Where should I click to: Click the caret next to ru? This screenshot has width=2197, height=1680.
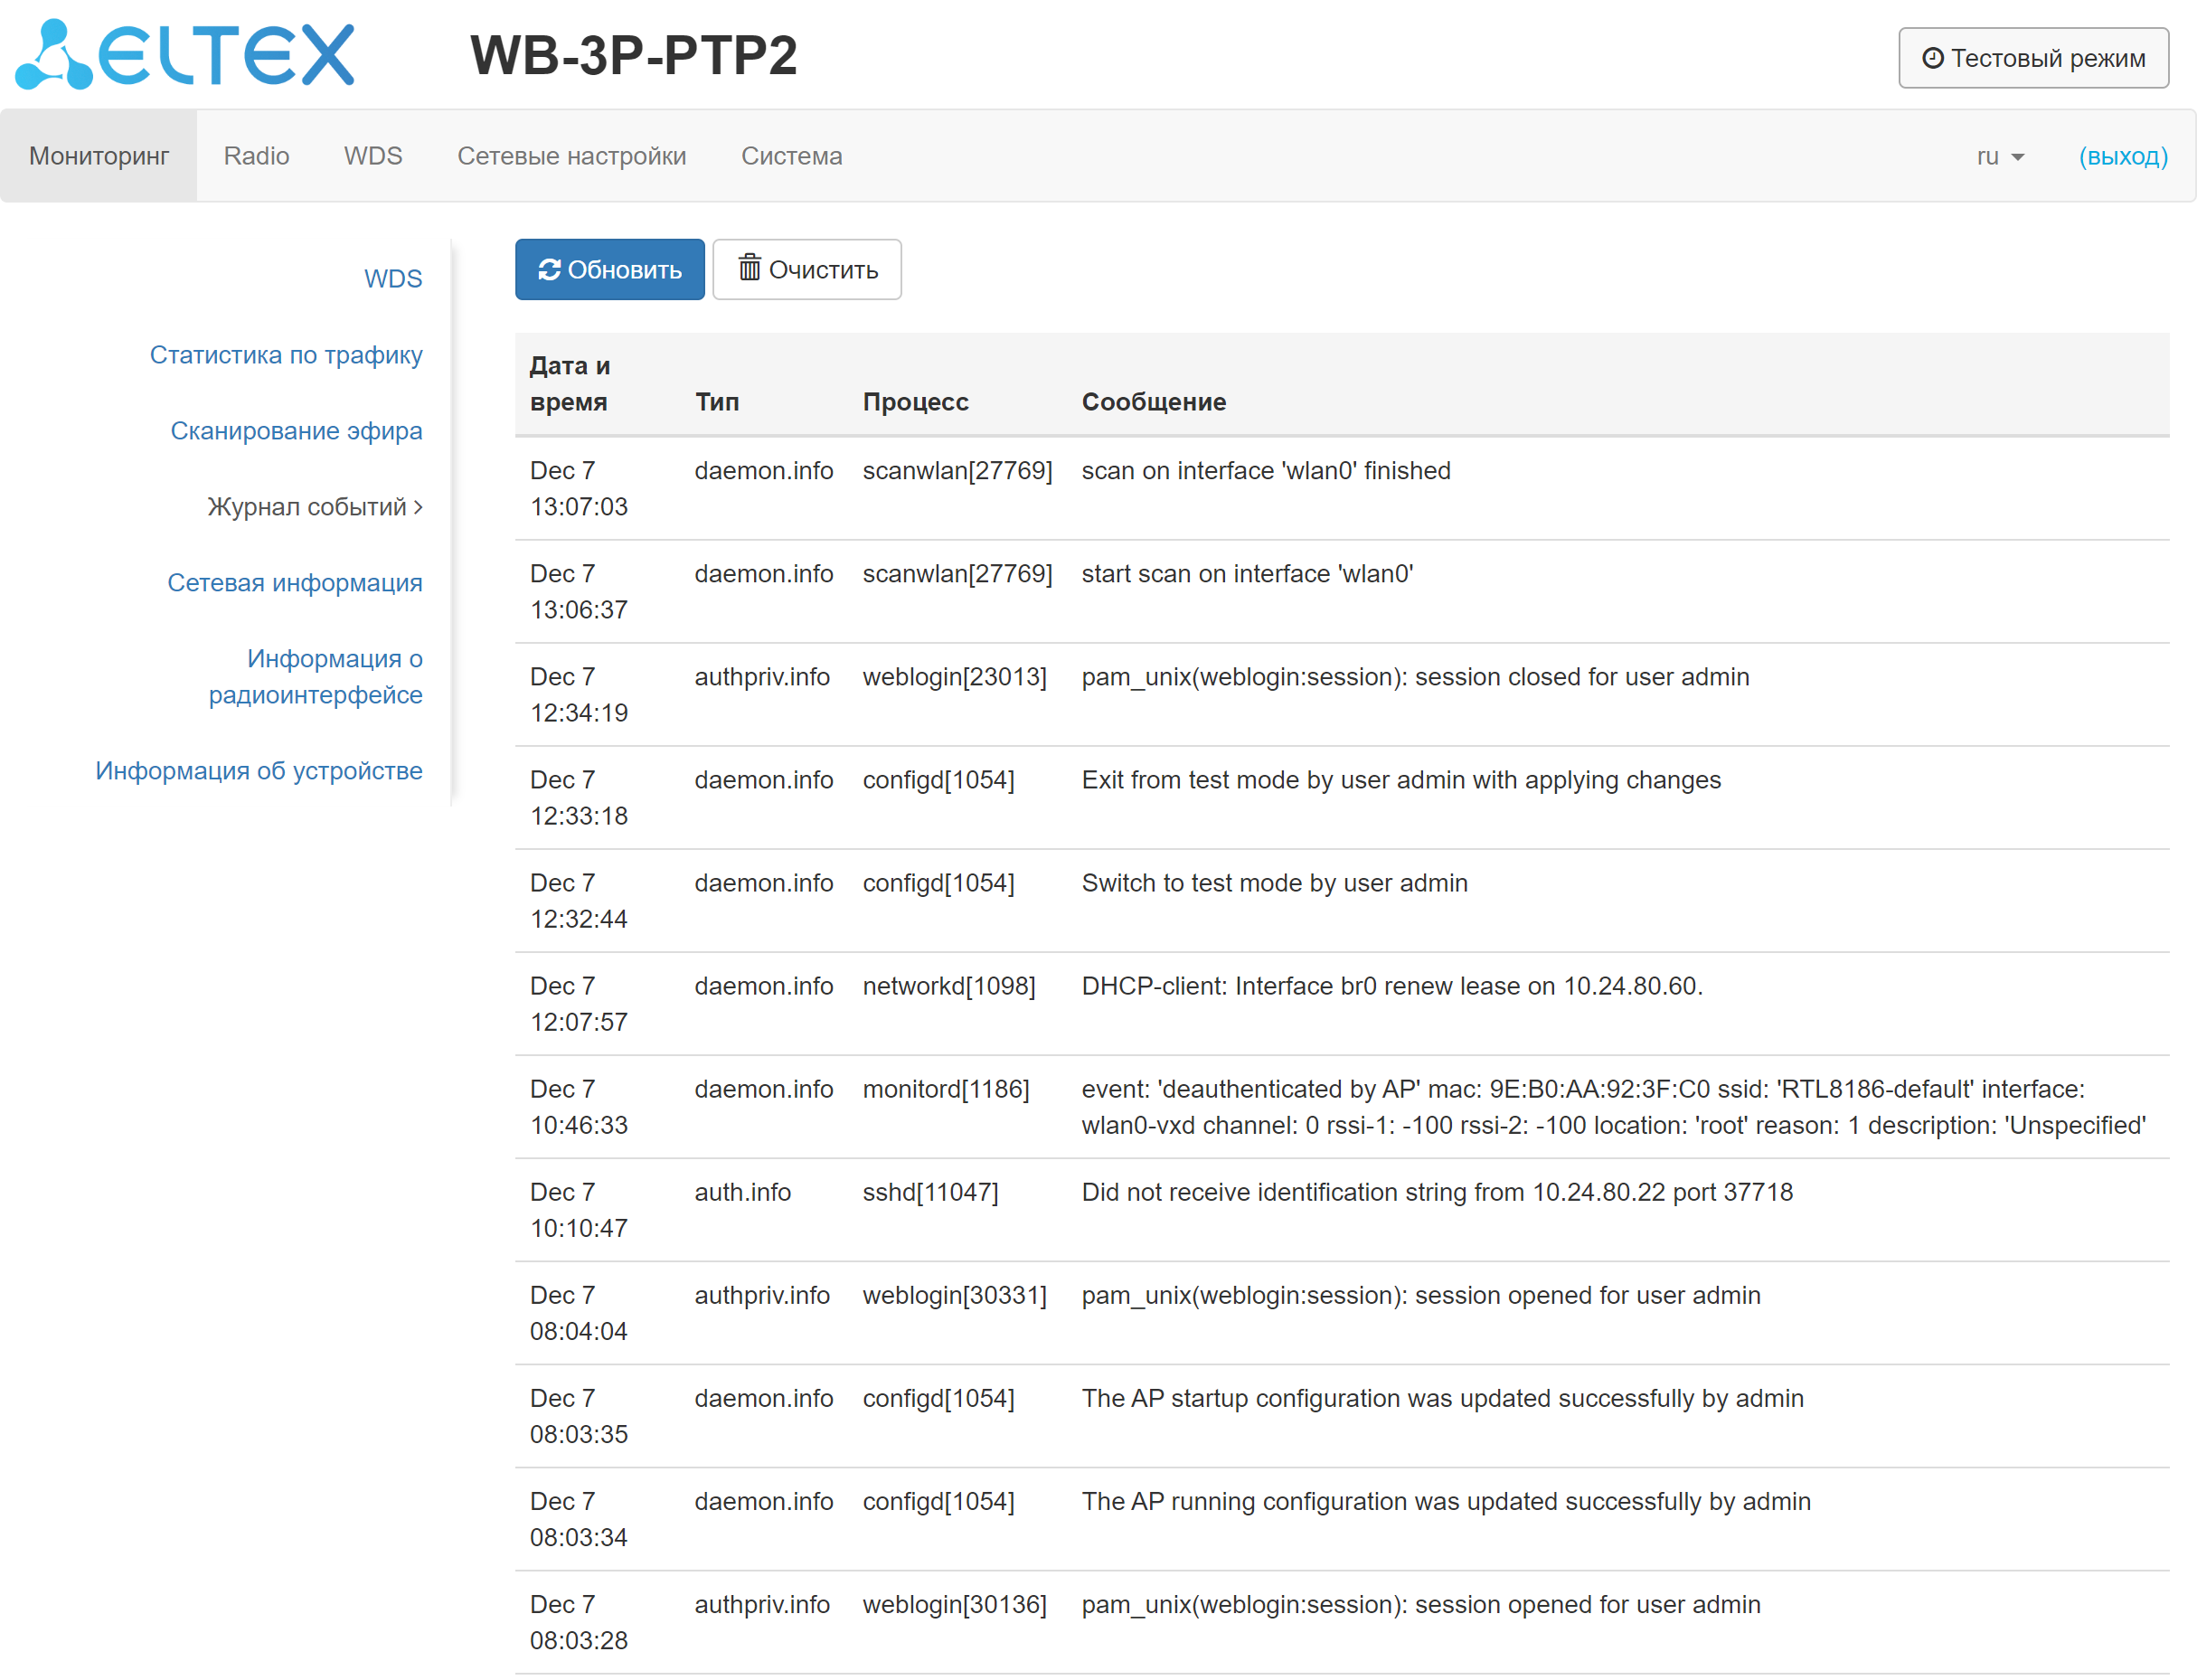pos(2017,157)
